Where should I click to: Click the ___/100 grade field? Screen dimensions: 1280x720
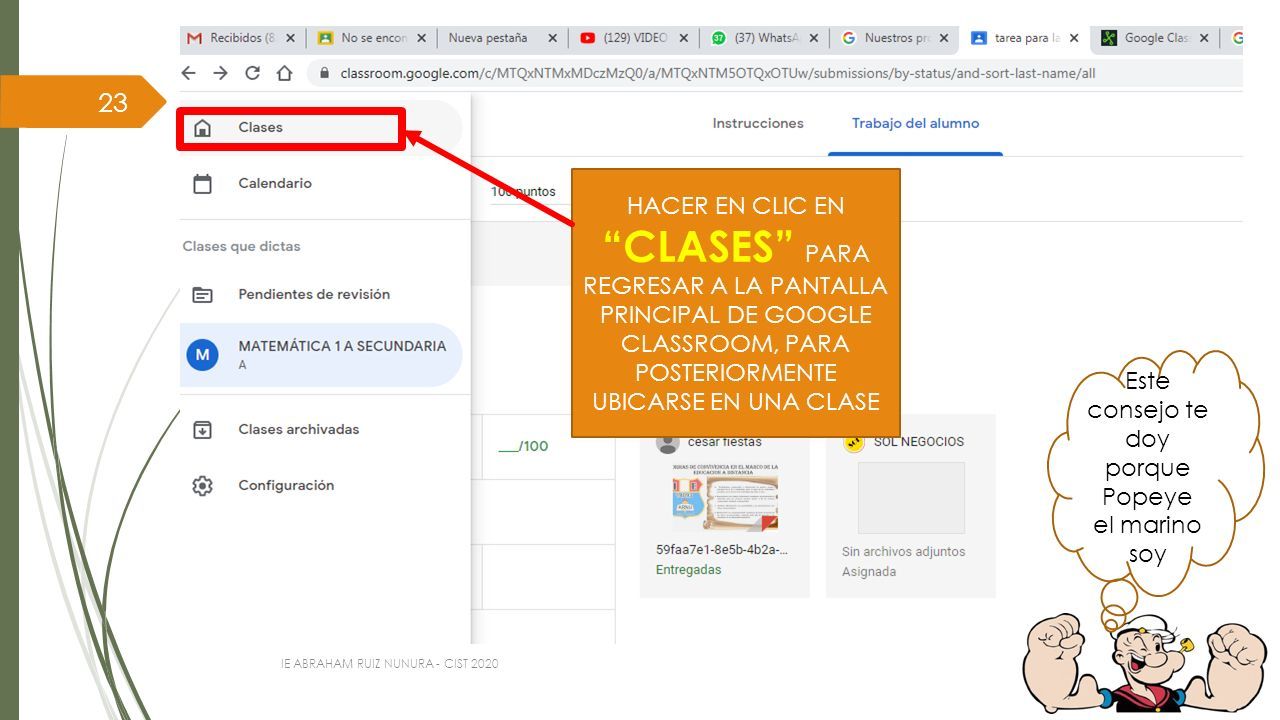523,447
